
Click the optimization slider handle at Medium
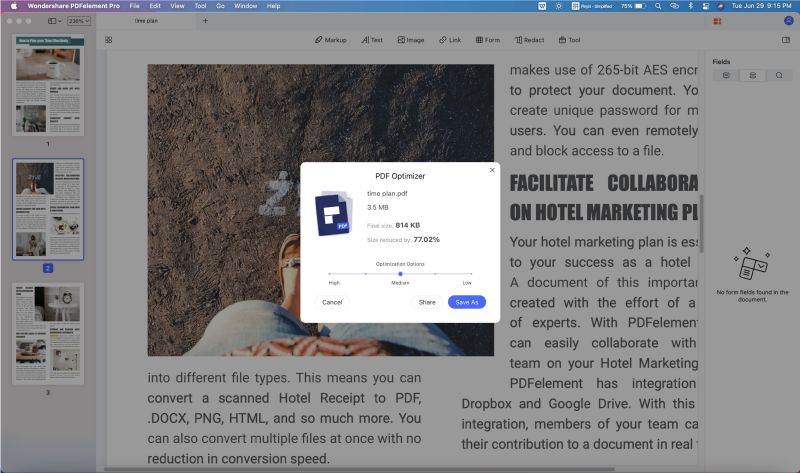click(x=400, y=274)
